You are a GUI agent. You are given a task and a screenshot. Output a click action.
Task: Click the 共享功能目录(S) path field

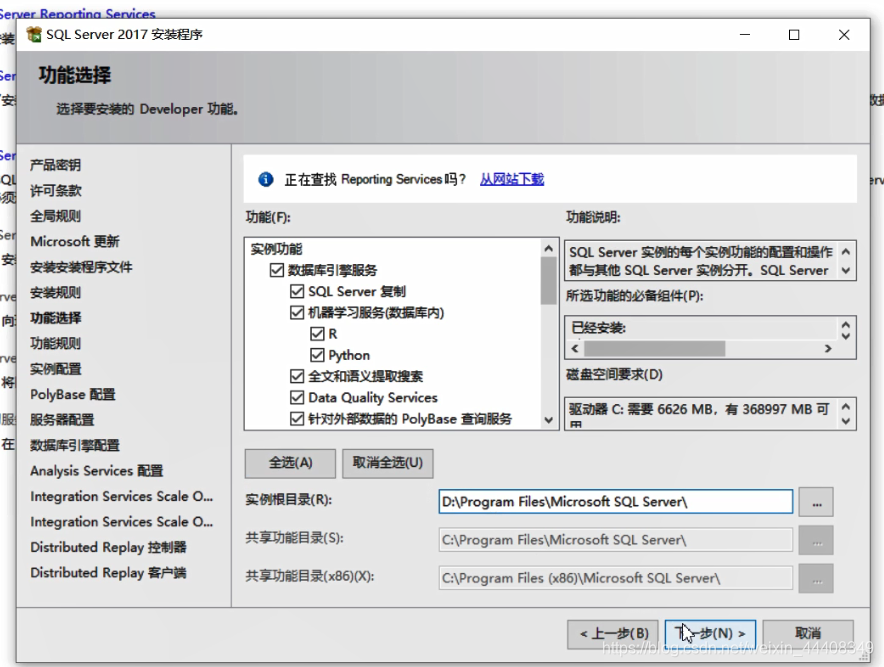[x=616, y=540]
